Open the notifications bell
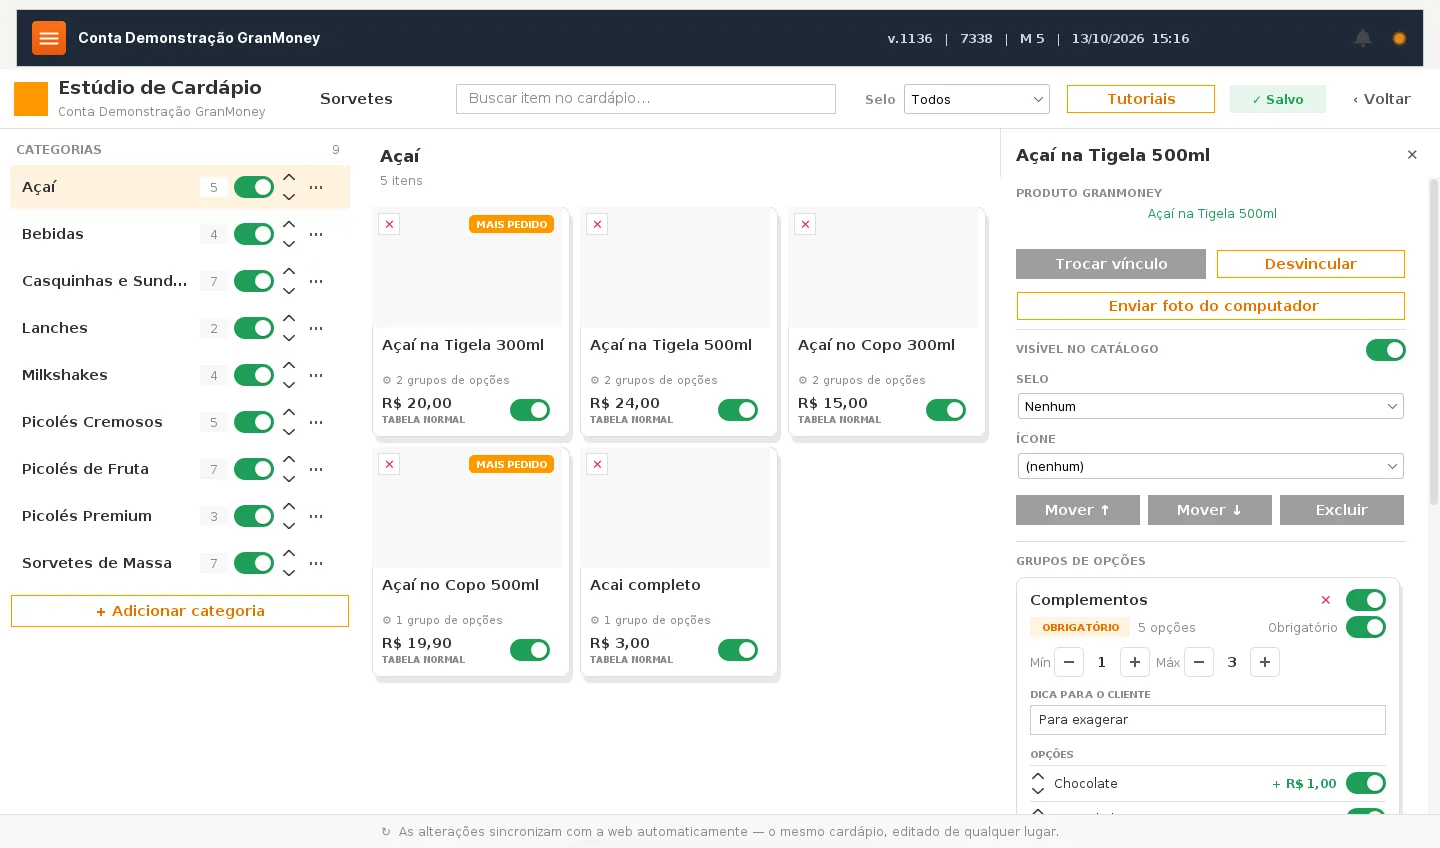Viewport: 1440px width, 848px height. click(x=1363, y=38)
